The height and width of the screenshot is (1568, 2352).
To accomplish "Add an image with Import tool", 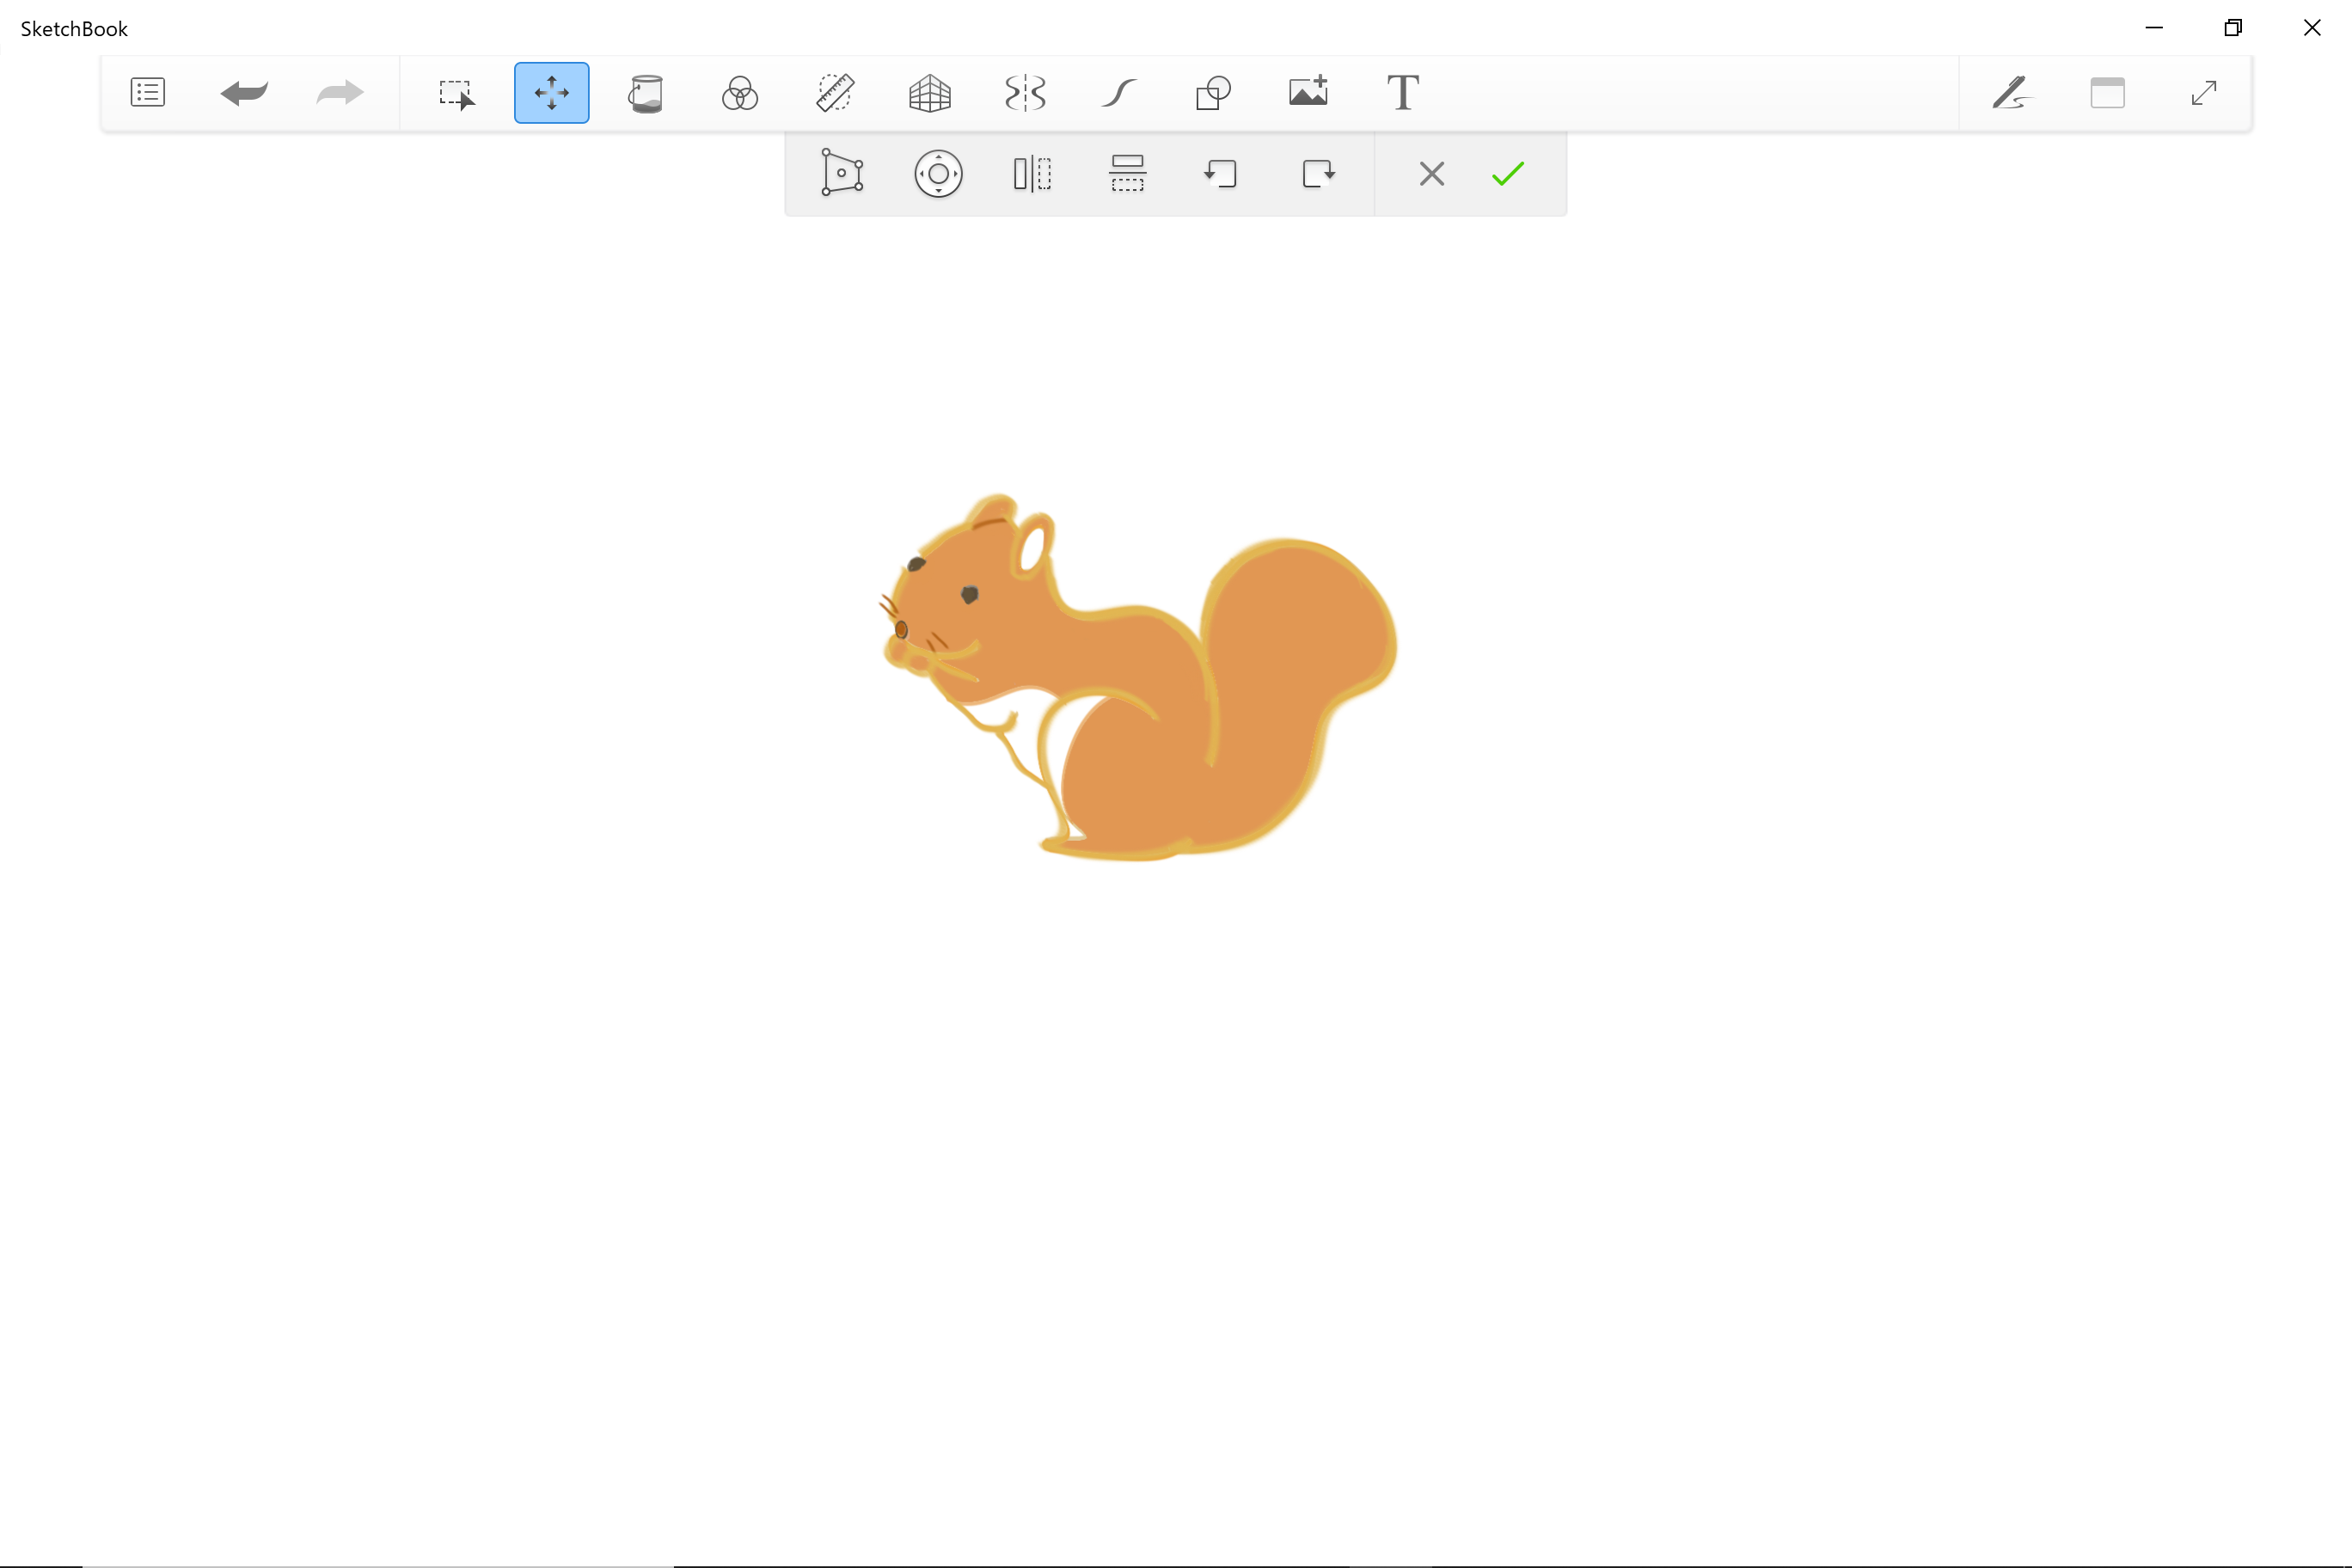I will [x=1308, y=91].
